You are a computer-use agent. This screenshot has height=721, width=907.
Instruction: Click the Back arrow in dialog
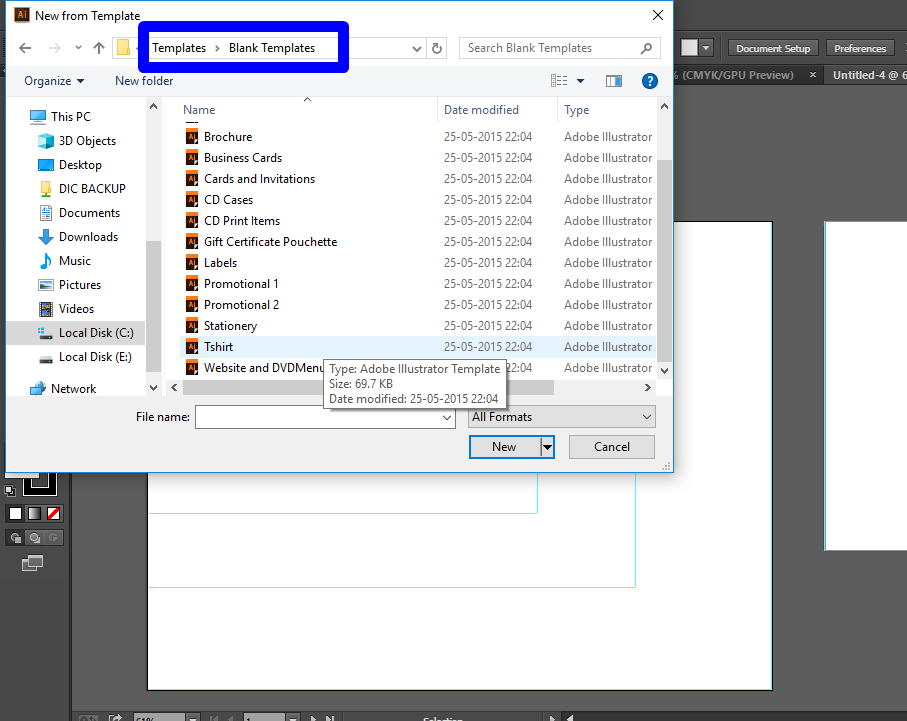coord(25,48)
